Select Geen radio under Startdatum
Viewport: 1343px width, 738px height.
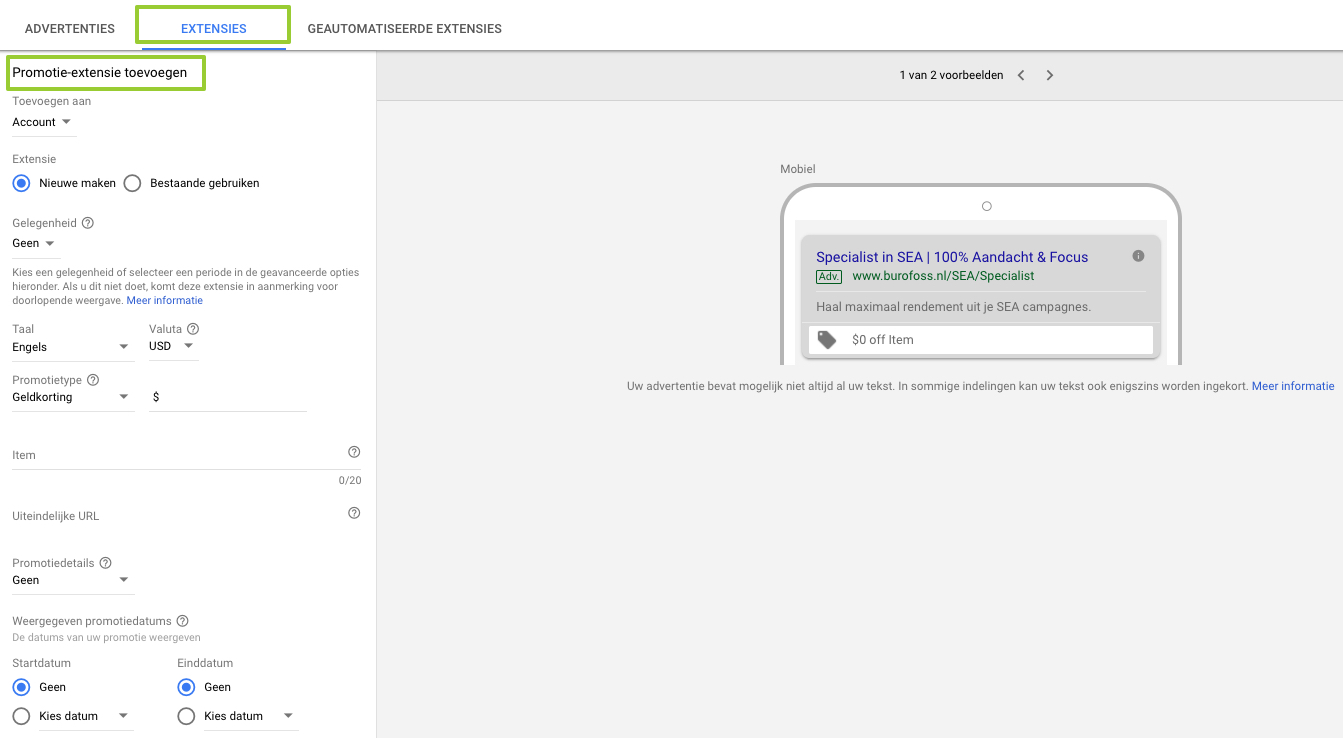point(21,687)
